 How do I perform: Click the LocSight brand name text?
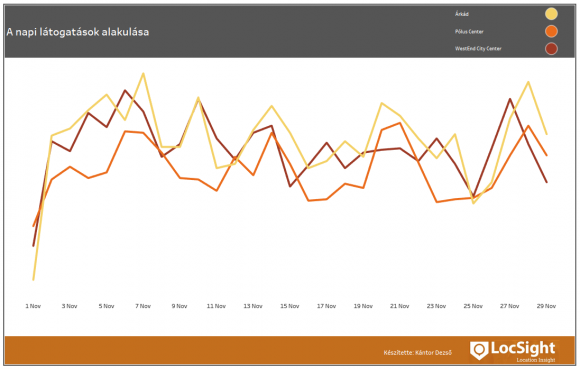[523, 348]
